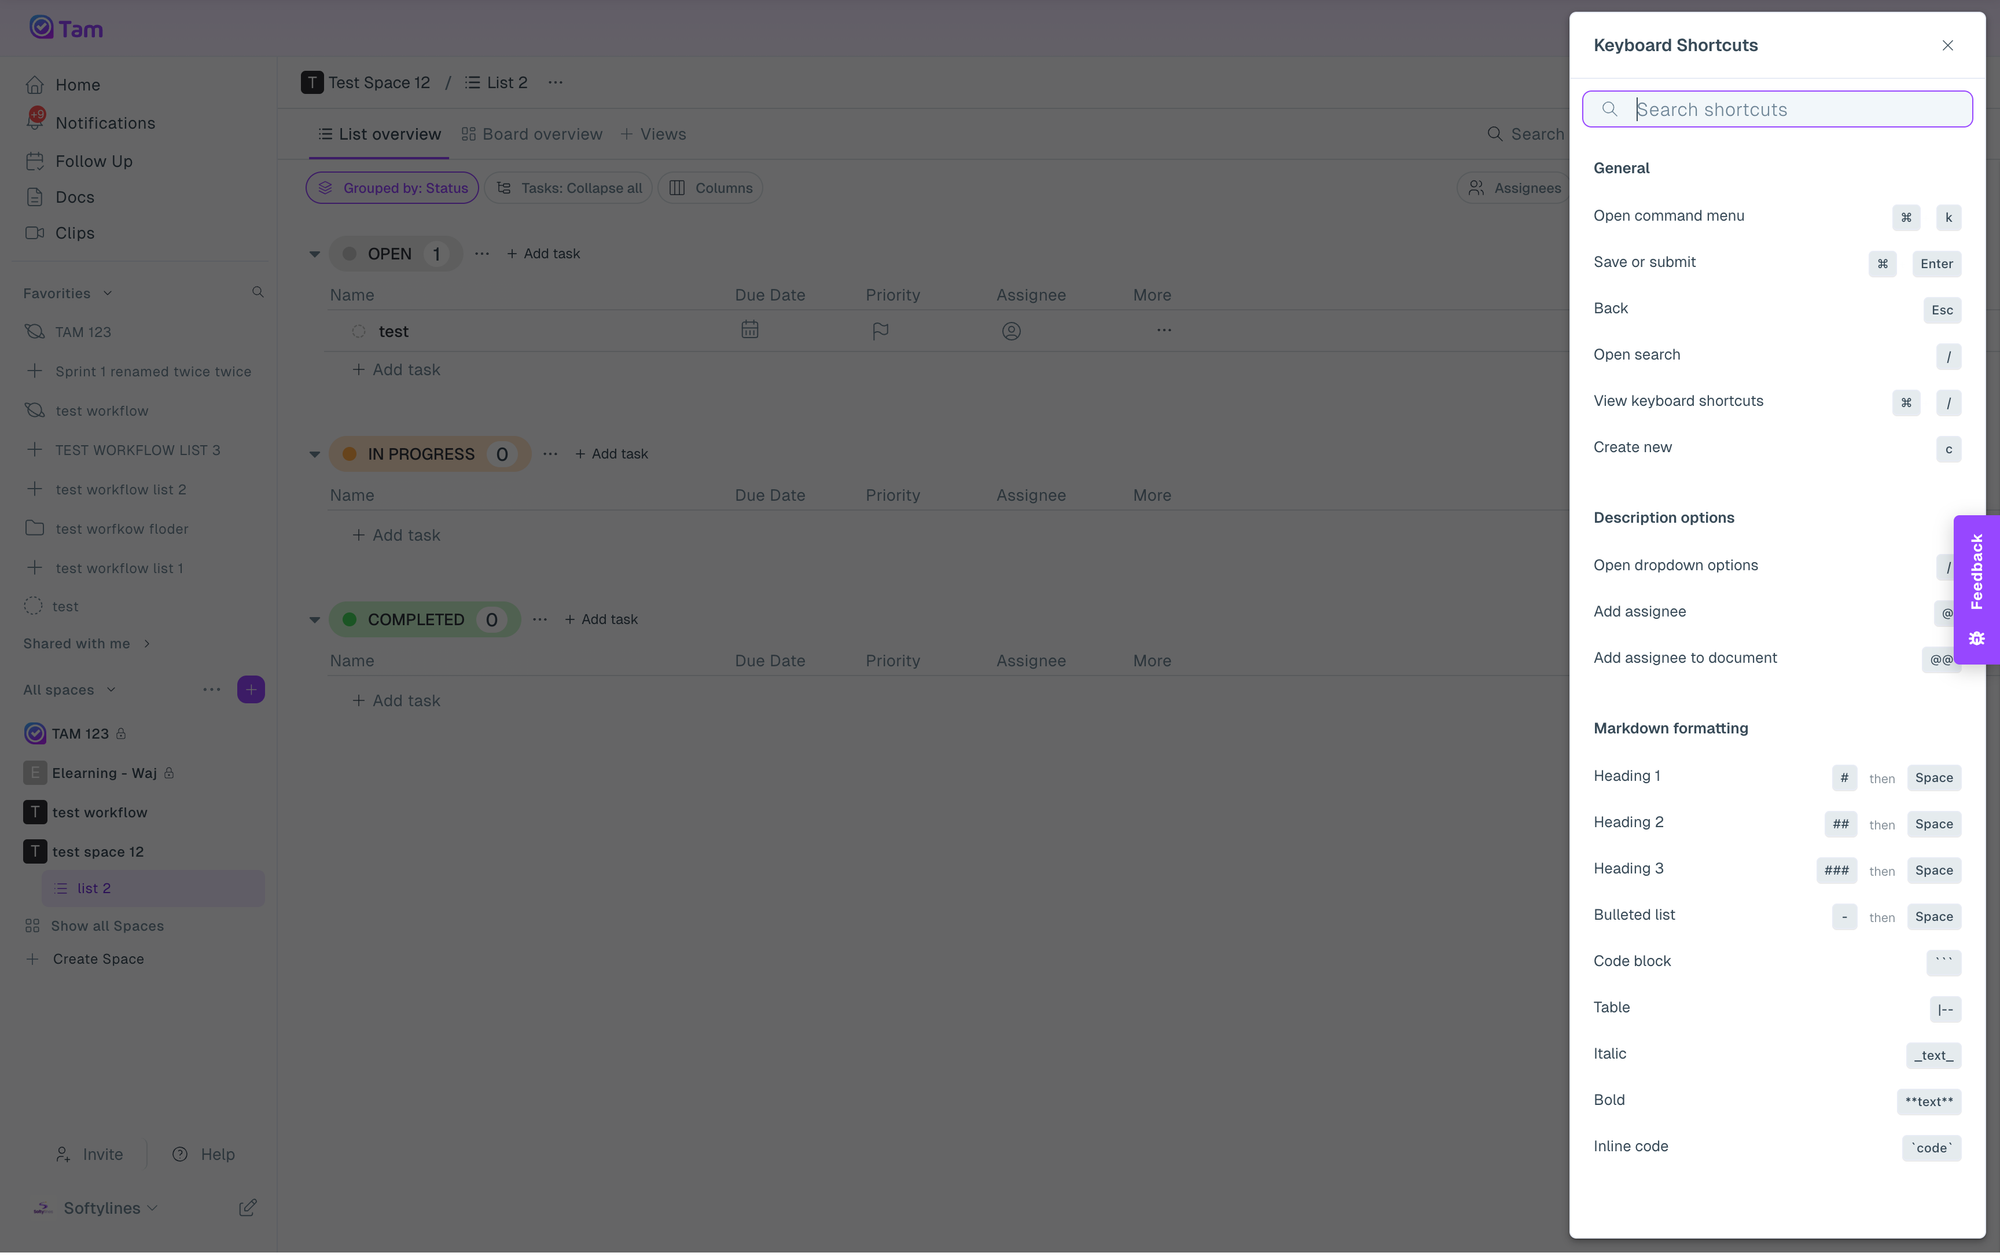
Task: Toggle Grouped by: Status filter
Action: 392,188
